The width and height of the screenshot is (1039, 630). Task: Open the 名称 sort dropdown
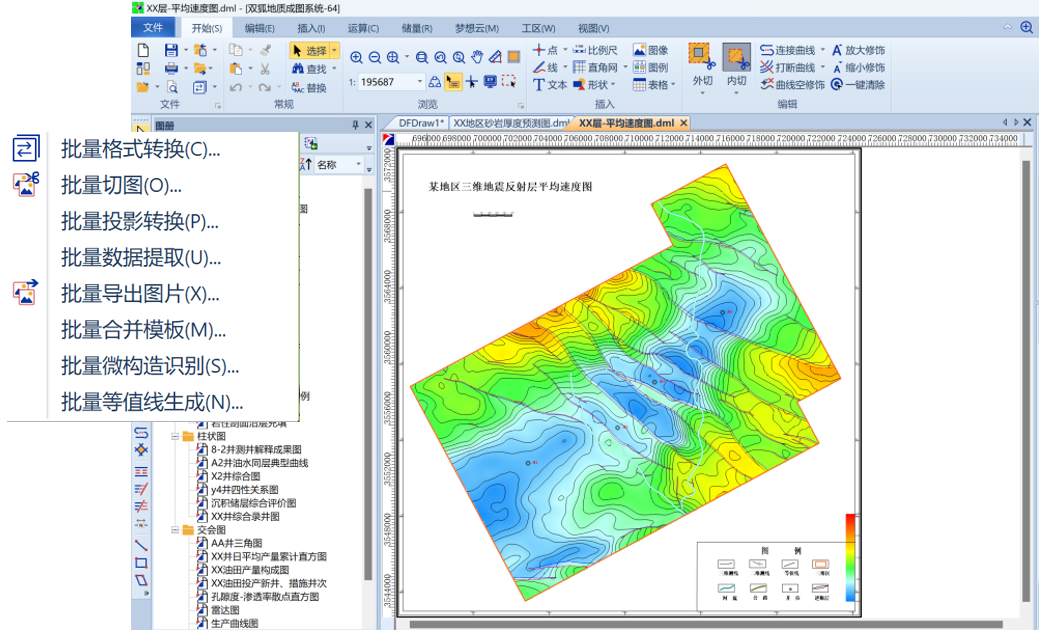[x=358, y=165]
